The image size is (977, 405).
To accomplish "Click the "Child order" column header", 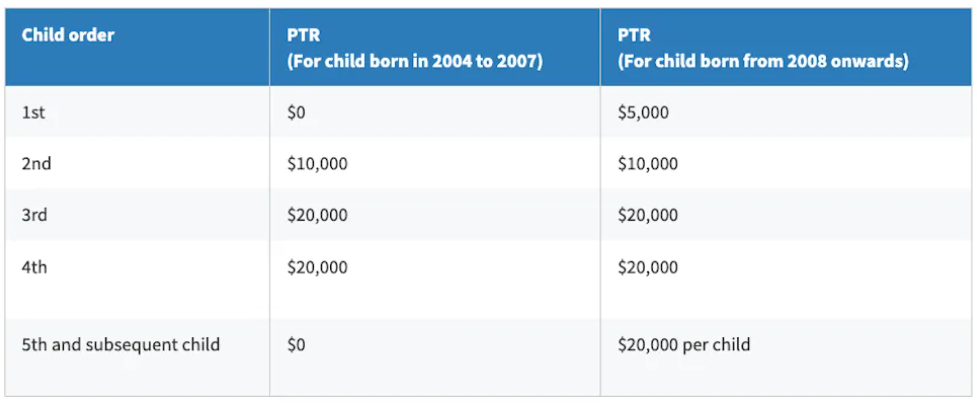I will pos(68,35).
